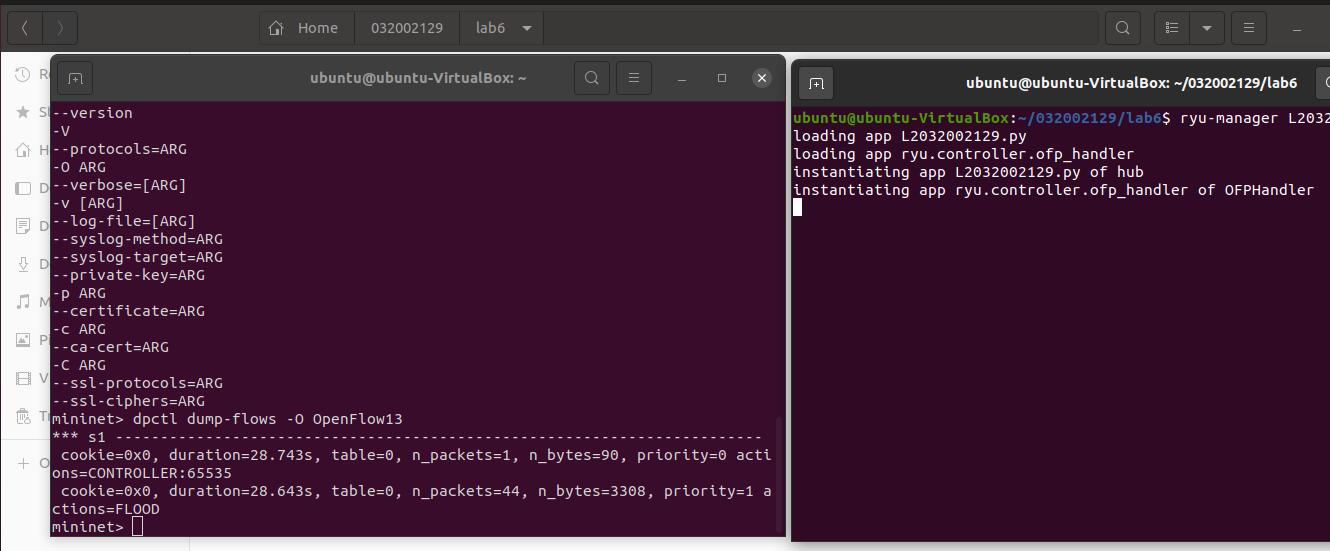Screen dimensions: 1330x551
Task: Click '--log-file=[ARG]' line
Action: point(123,221)
